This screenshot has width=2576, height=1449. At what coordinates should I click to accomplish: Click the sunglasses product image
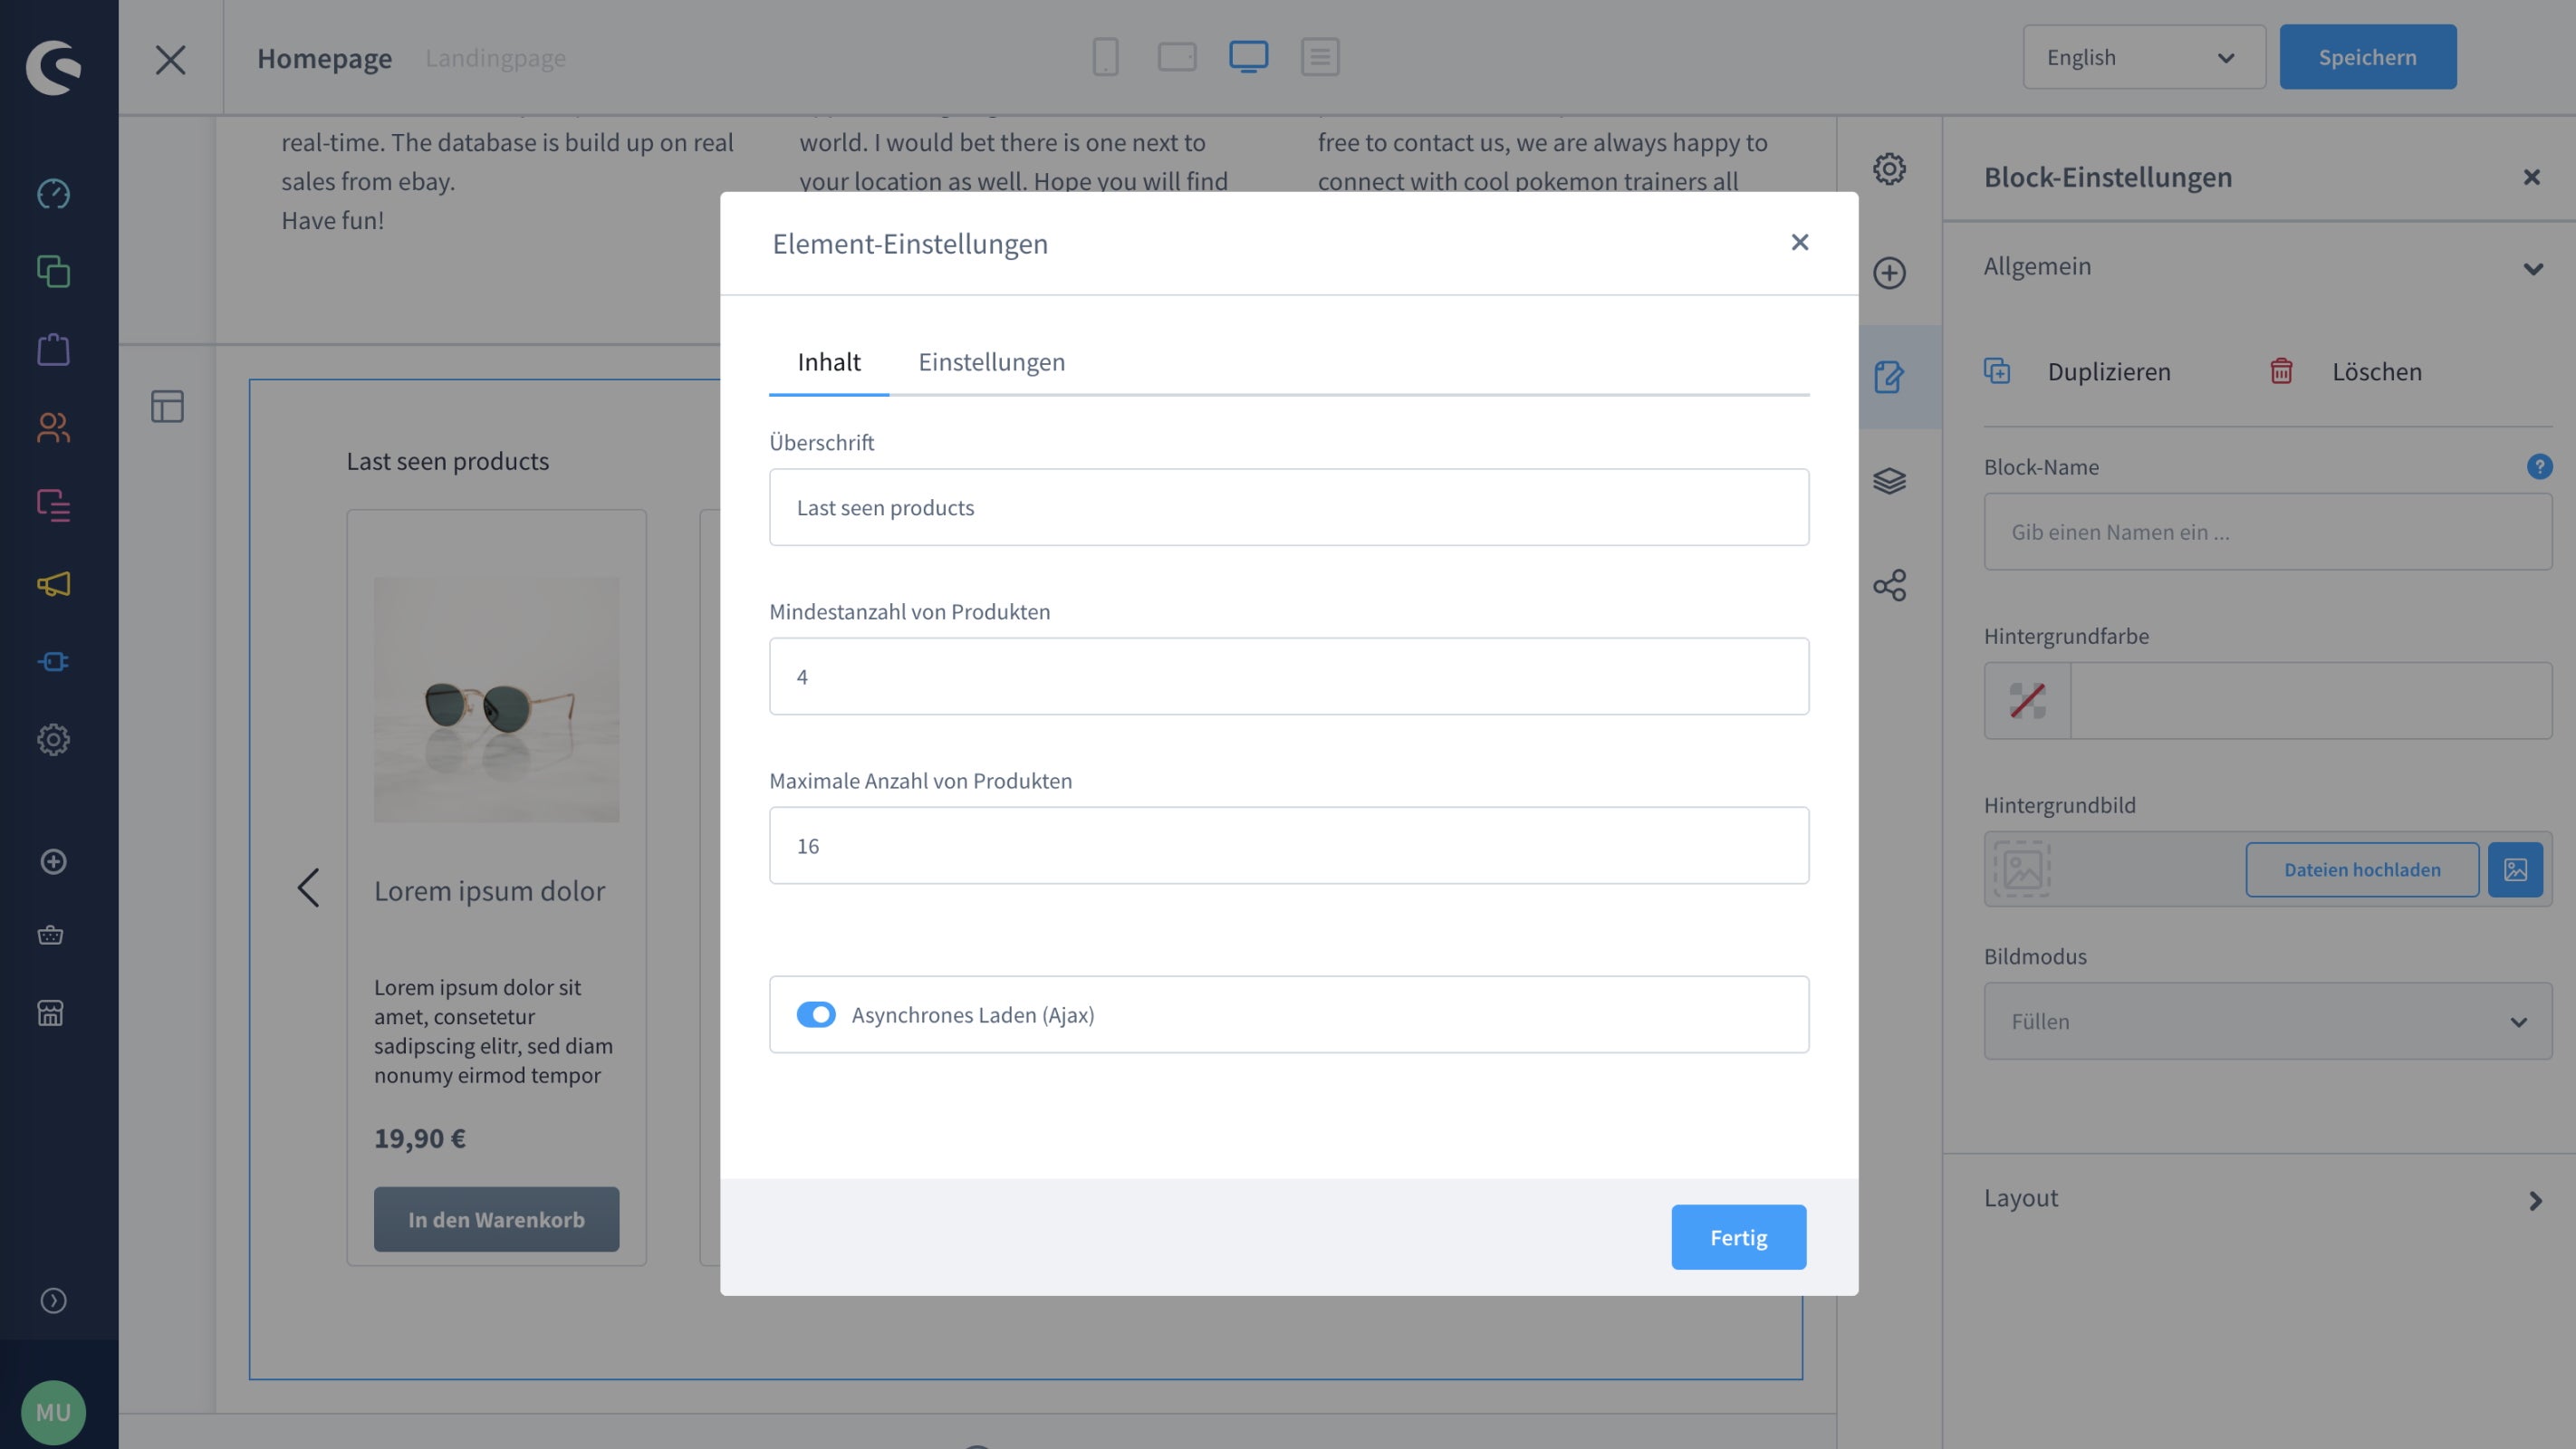pyautogui.click(x=496, y=699)
